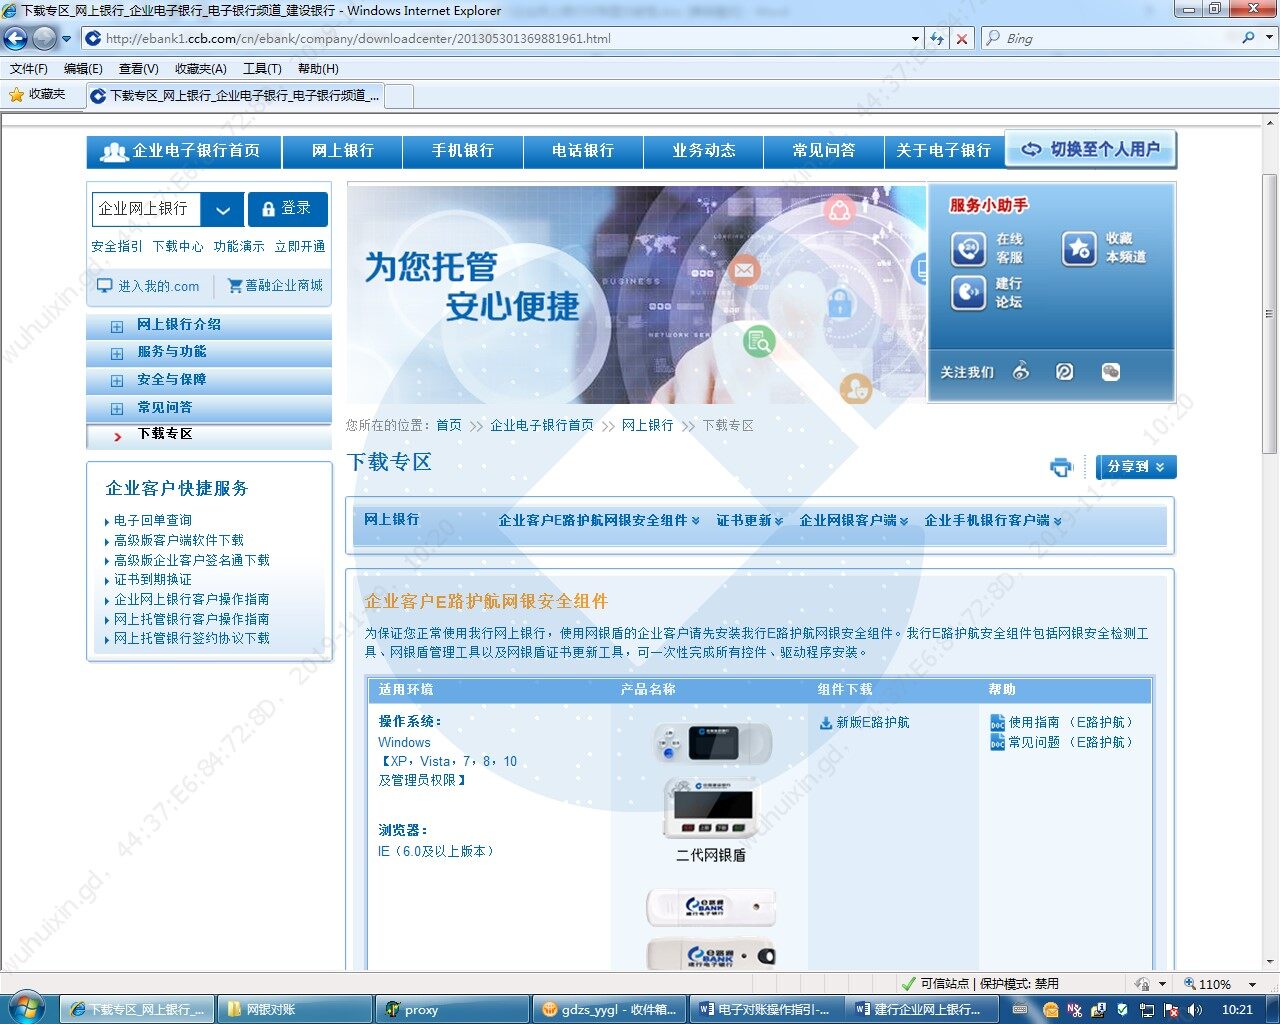
Task: Open the 帮助(H) menu
Action: (x=318, y=69)
